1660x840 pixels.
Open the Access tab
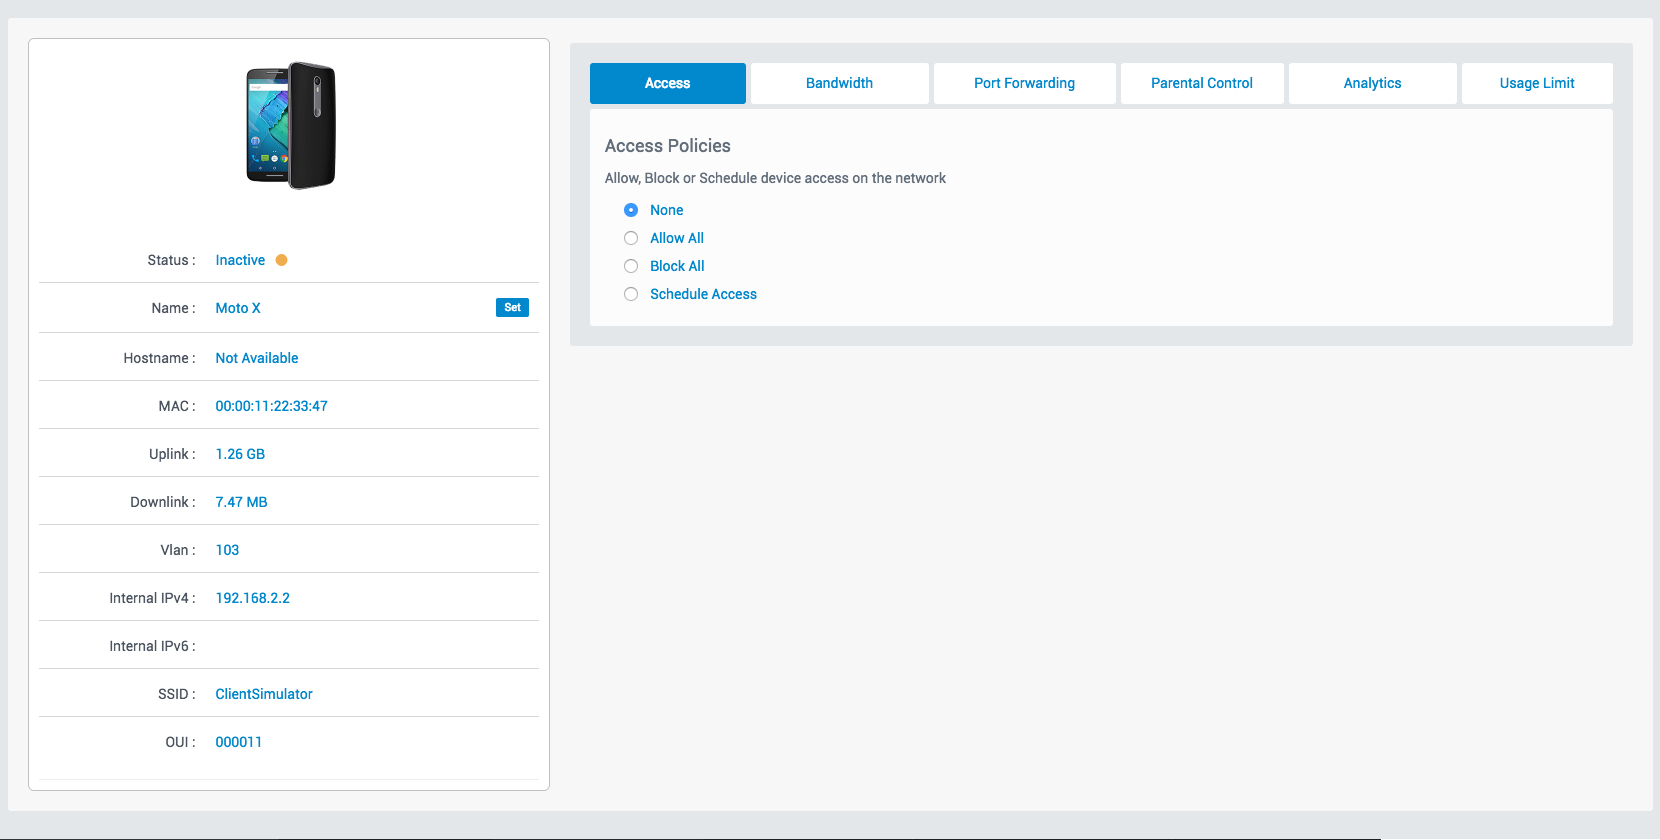pyautogui.click(x=668, y=83)
